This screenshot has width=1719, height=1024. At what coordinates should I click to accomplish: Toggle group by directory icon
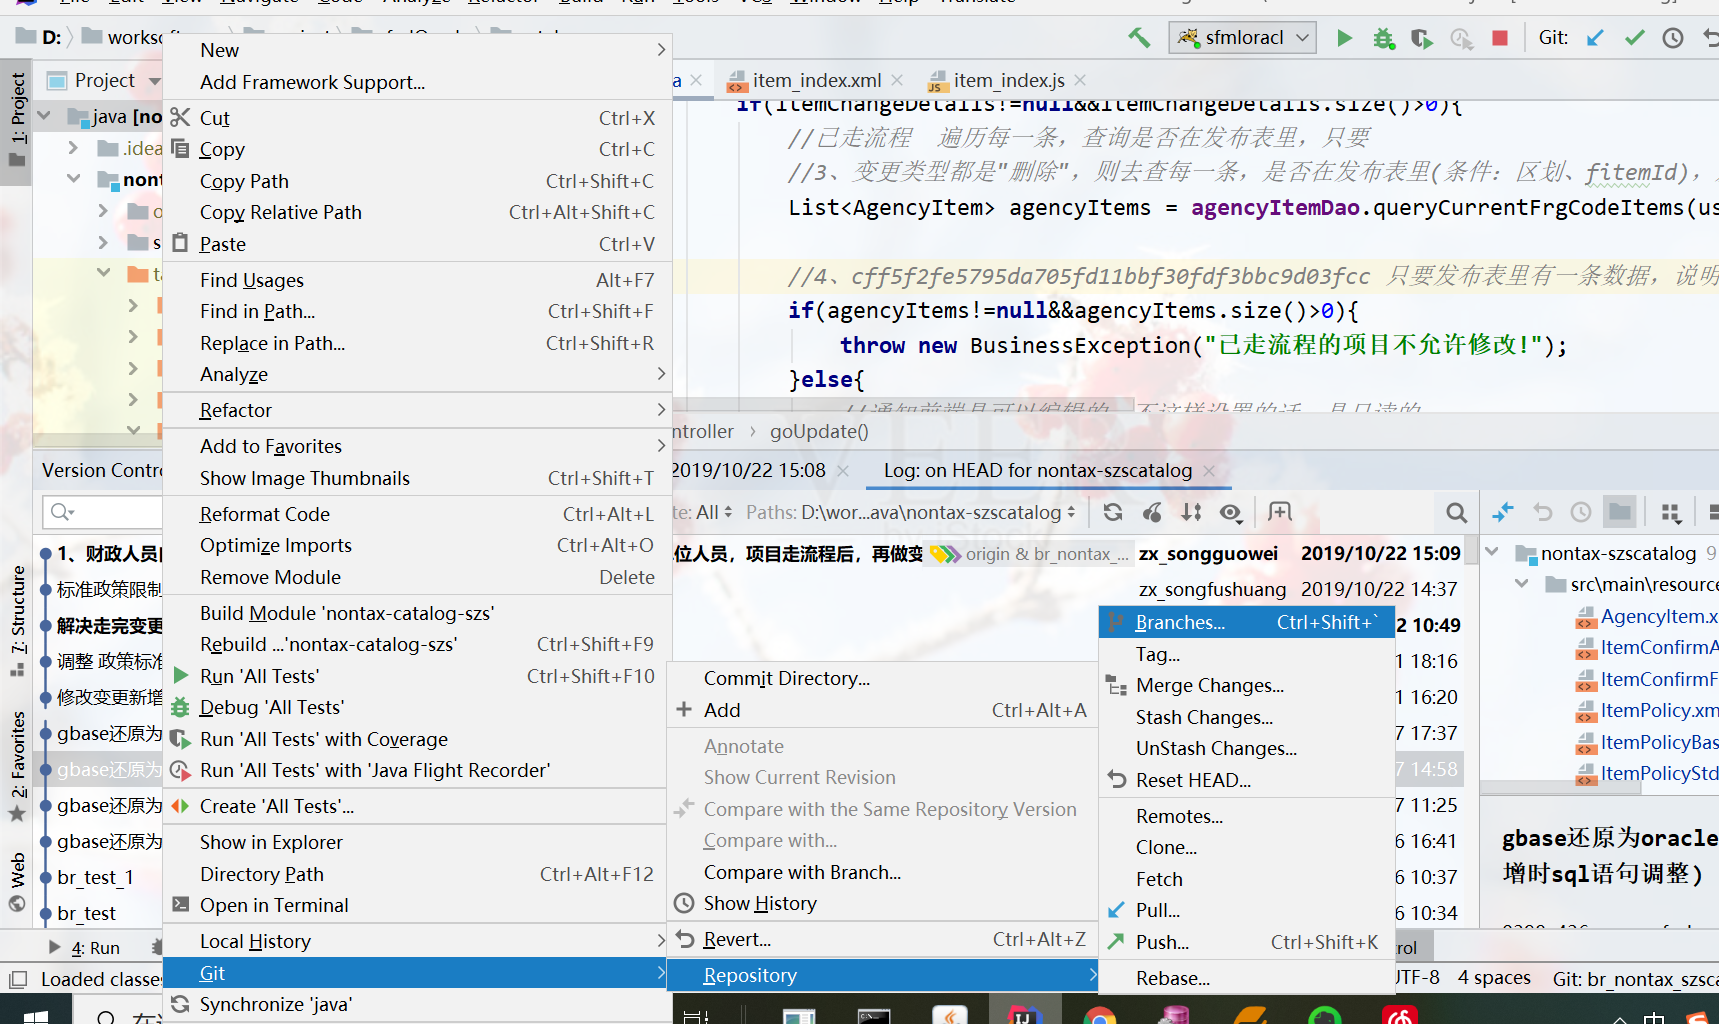click(1620, 512)
